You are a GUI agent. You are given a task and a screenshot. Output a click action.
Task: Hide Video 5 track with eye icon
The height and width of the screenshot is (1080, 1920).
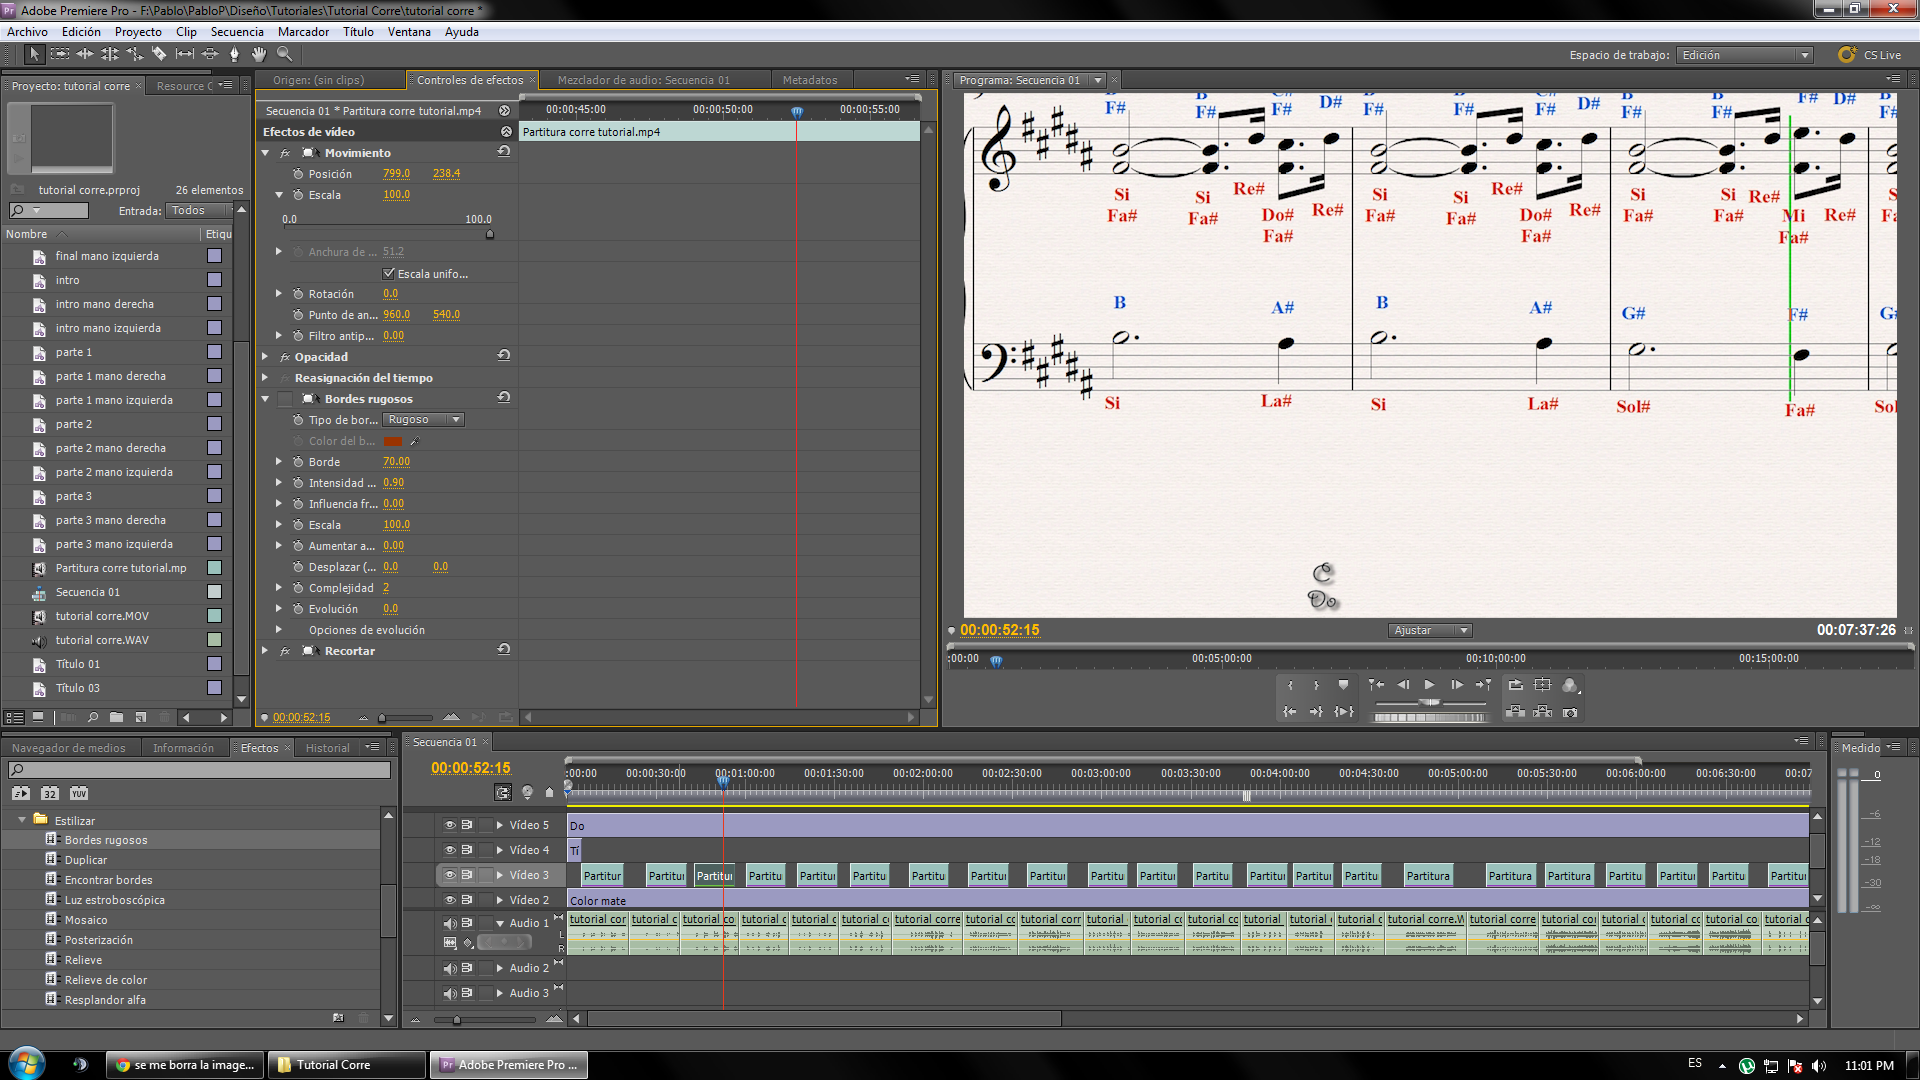[x=450, y=825]
